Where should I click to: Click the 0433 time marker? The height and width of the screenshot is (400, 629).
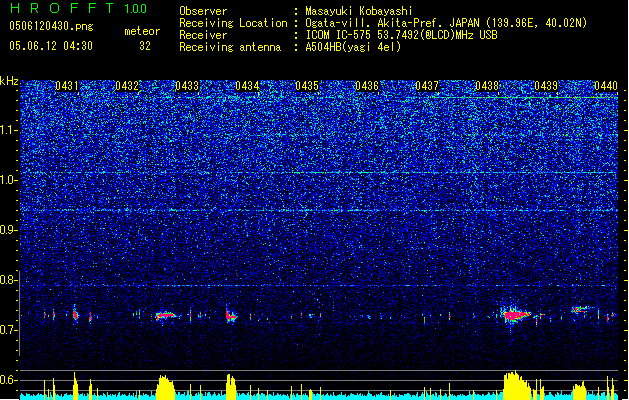click(187, 86)
